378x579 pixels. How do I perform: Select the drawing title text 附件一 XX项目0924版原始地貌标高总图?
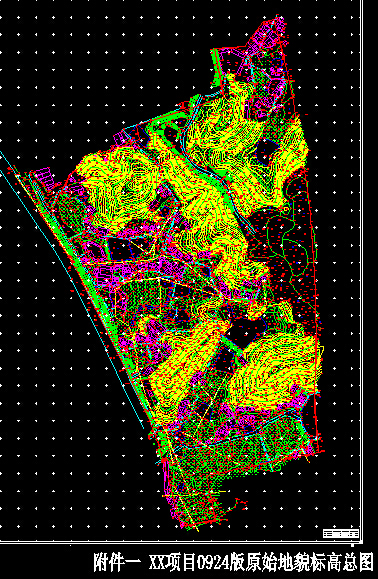(x=233, y=562)
